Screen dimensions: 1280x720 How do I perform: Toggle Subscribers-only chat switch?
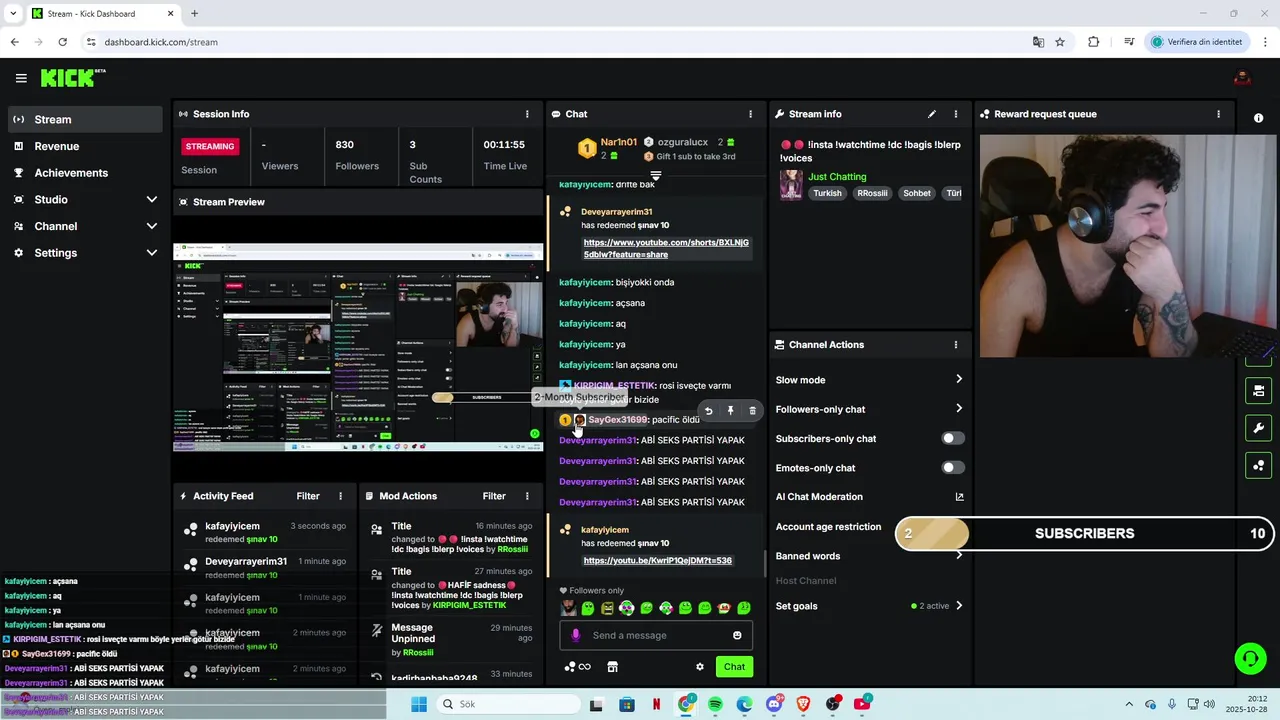(953, 438)
